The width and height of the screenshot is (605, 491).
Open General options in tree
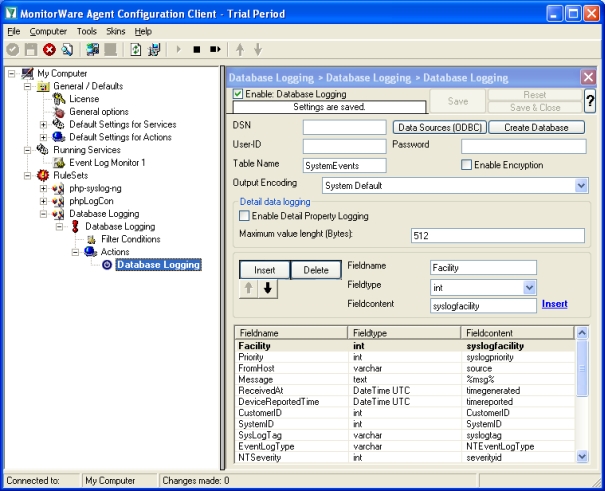[98, 111]
